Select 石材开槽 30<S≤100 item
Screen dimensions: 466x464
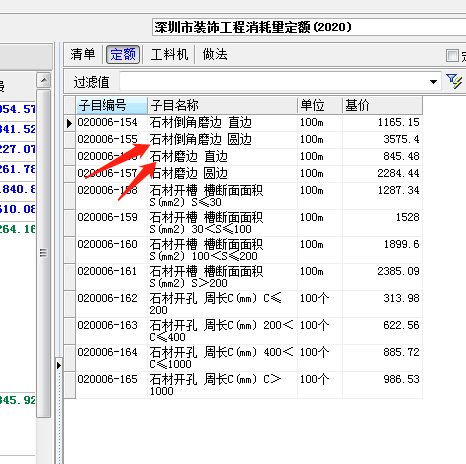tap(222, 223)
